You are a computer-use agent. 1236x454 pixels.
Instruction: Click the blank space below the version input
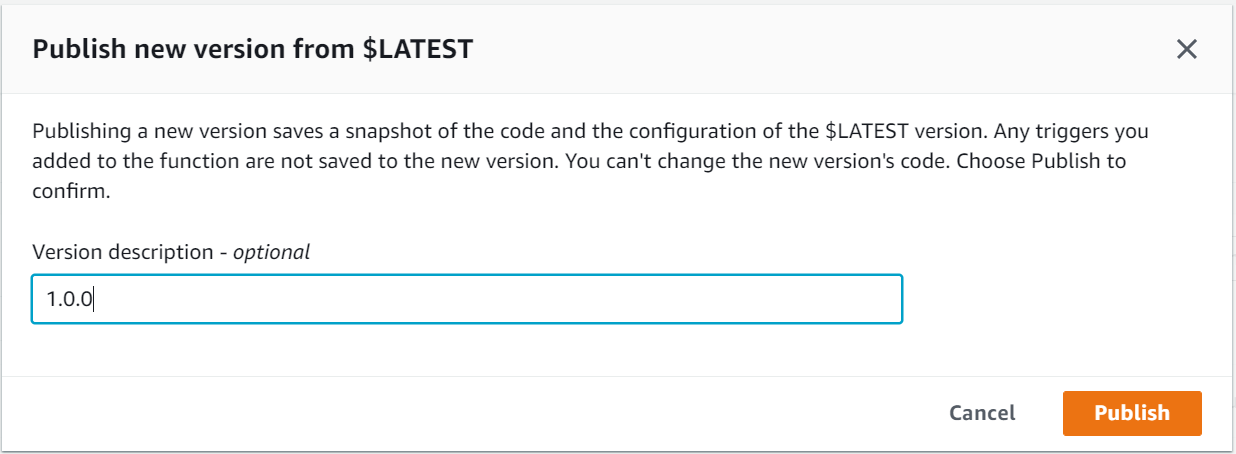coord(466,349)
